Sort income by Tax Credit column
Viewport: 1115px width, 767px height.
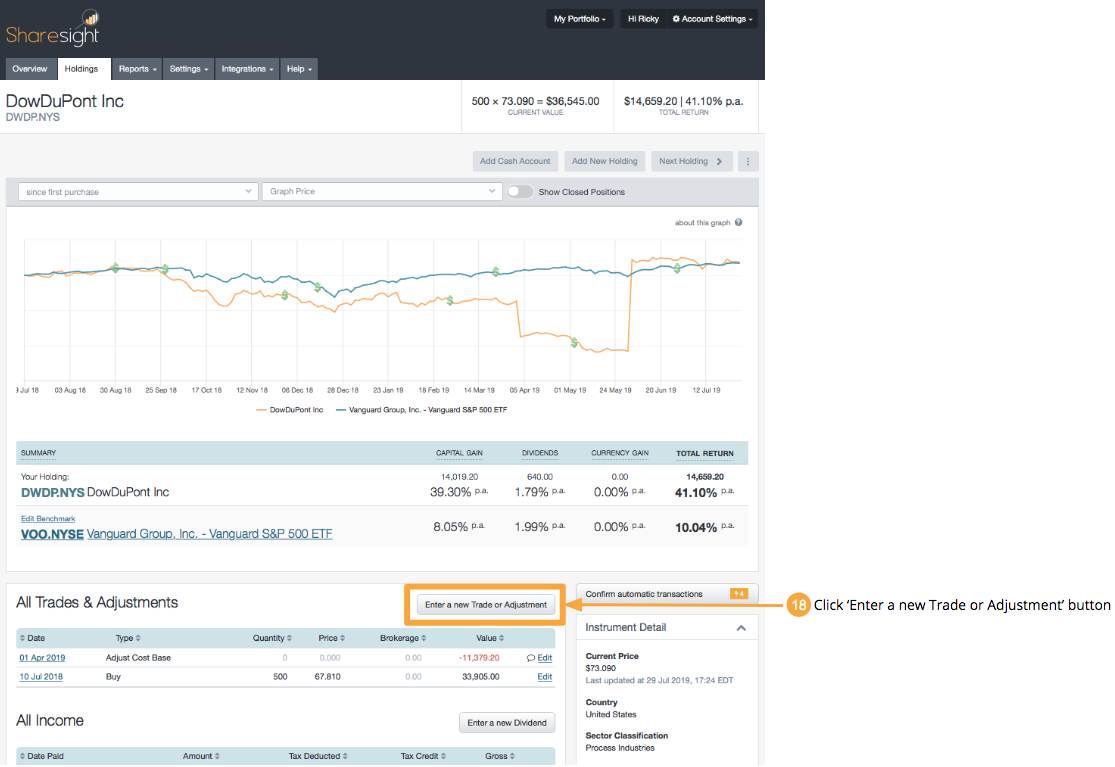(x=423, y=756)
